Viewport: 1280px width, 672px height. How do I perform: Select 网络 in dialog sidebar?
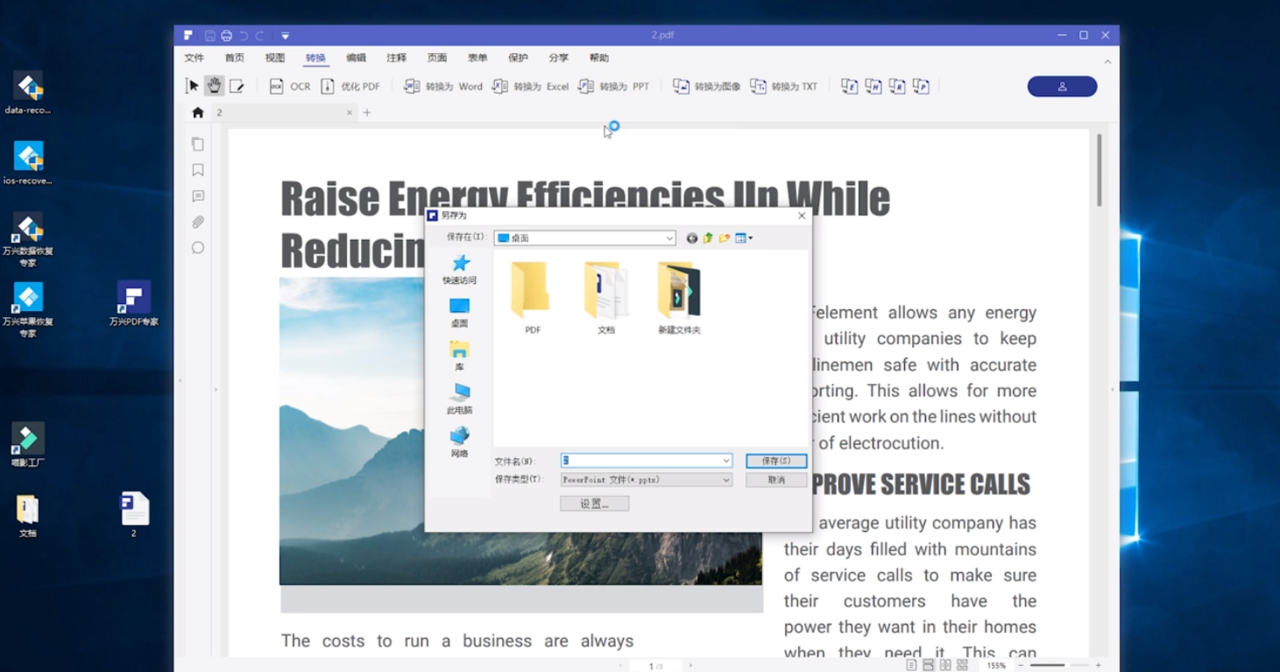pyautogui.click(x=459, y=442)
